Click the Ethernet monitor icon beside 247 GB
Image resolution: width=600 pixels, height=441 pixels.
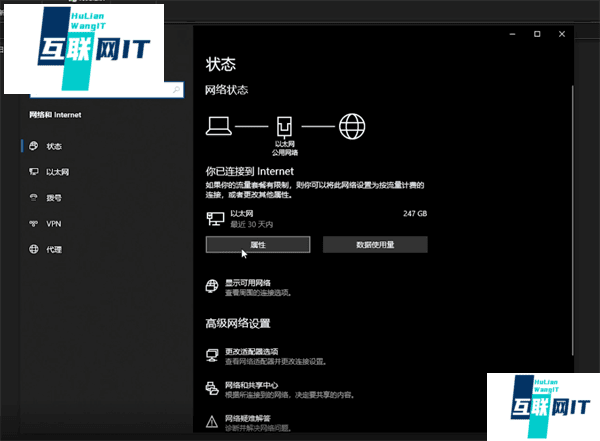click(212, 216)
